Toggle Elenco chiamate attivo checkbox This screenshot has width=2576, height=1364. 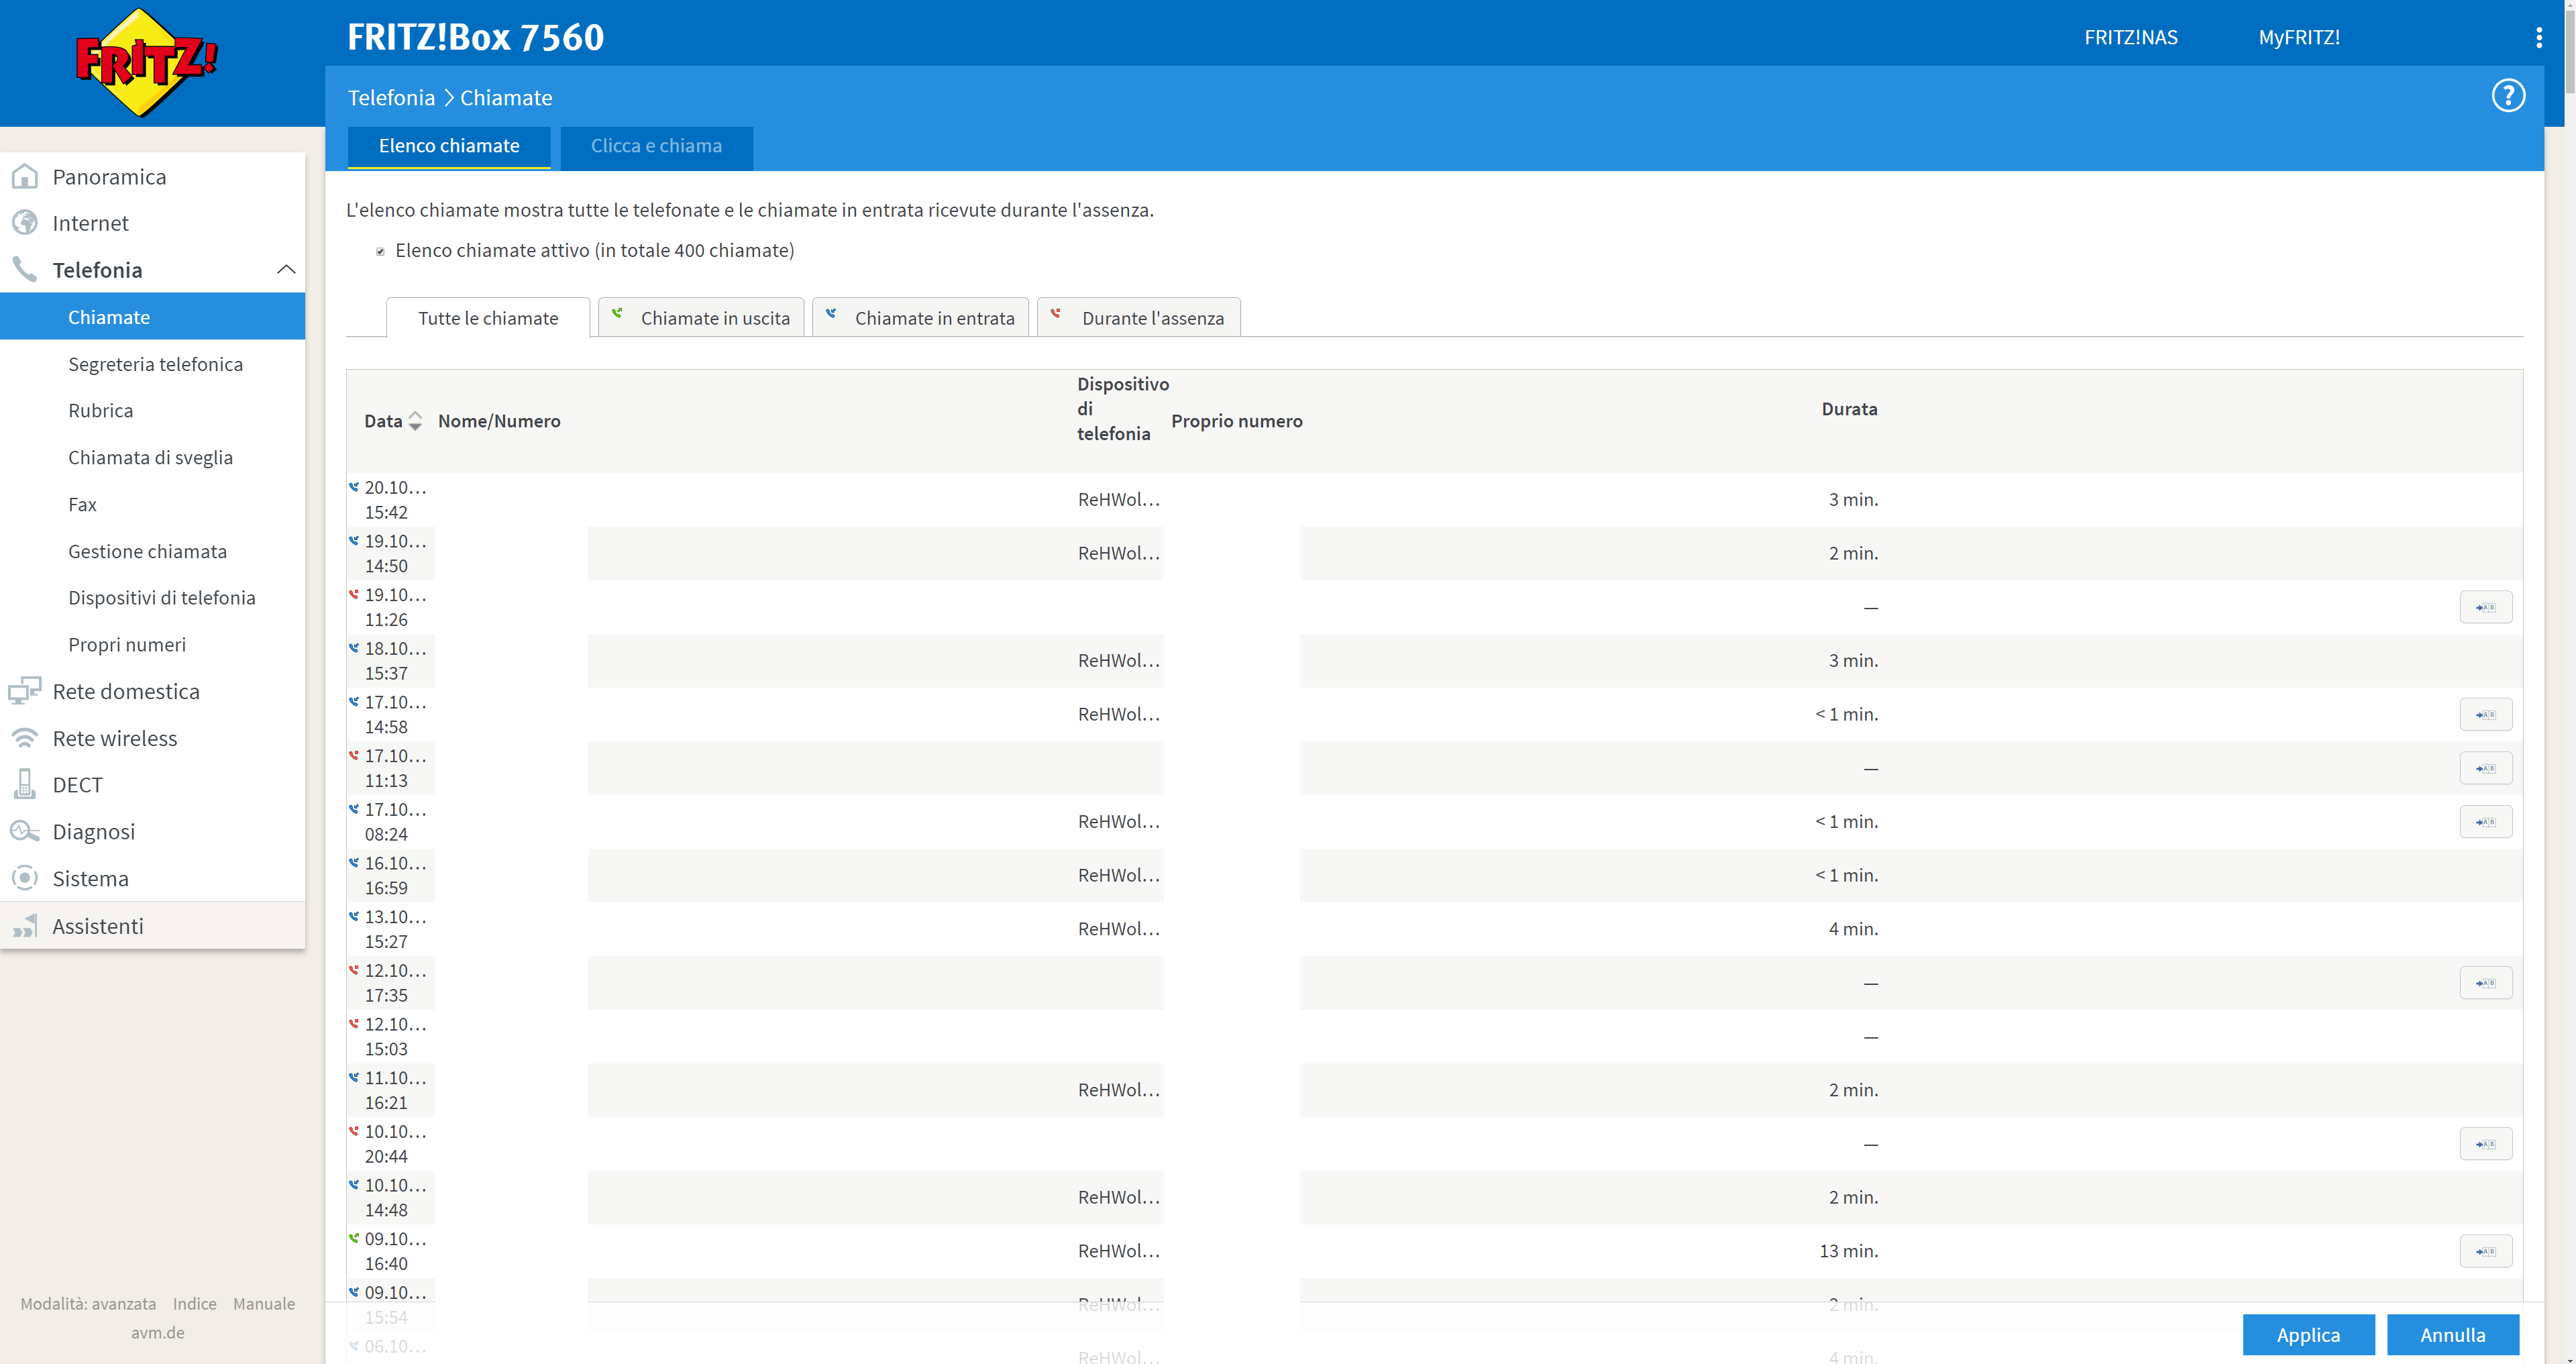[380, 251]
